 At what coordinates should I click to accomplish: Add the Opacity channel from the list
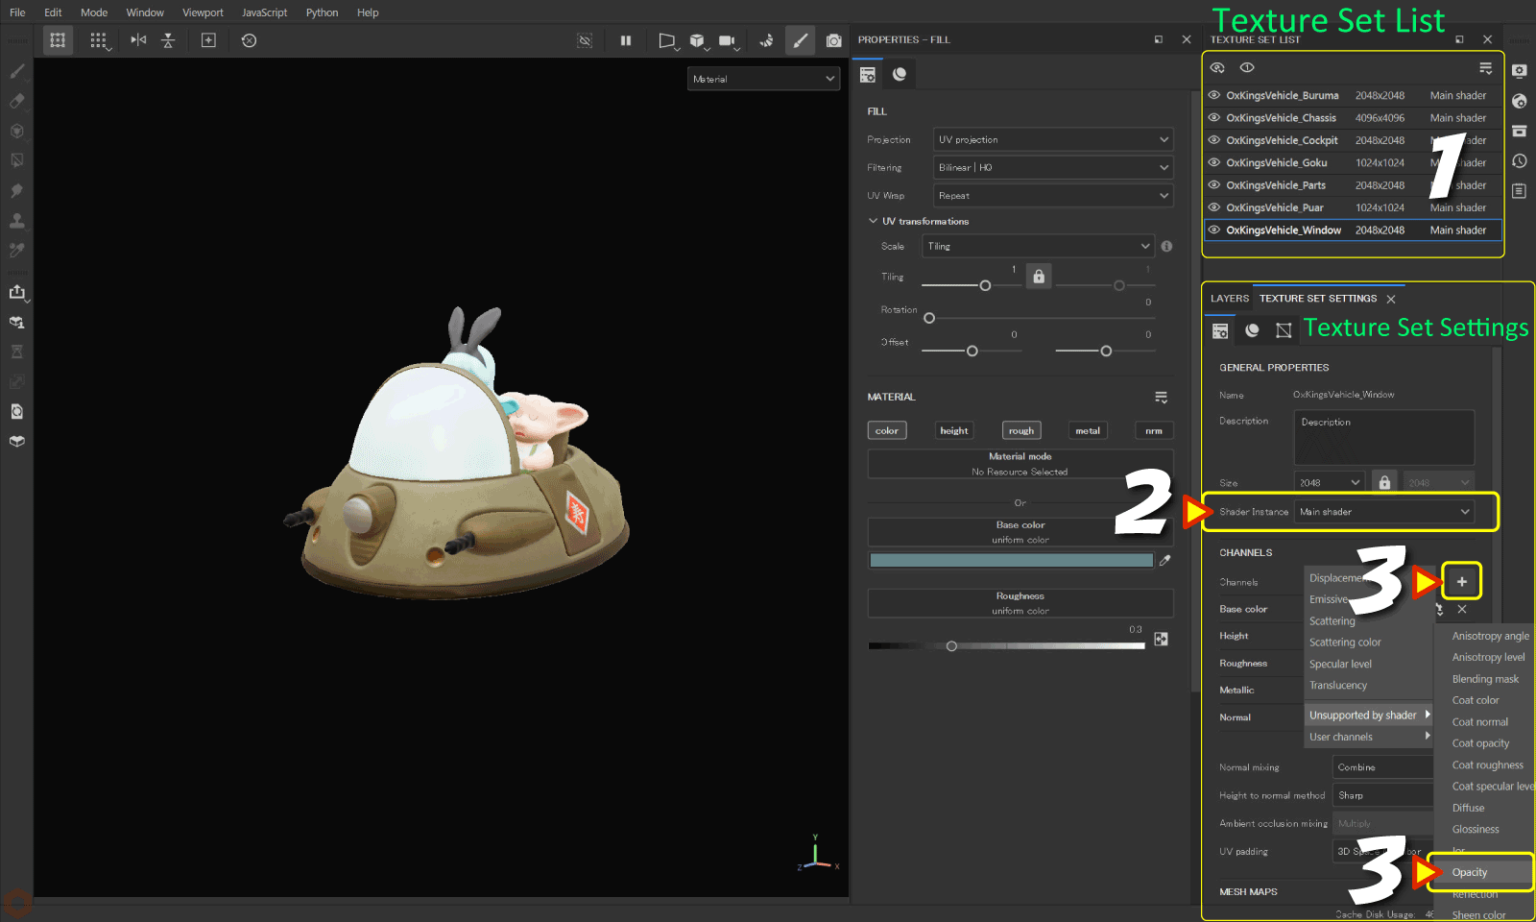(x=1469, y=871)
